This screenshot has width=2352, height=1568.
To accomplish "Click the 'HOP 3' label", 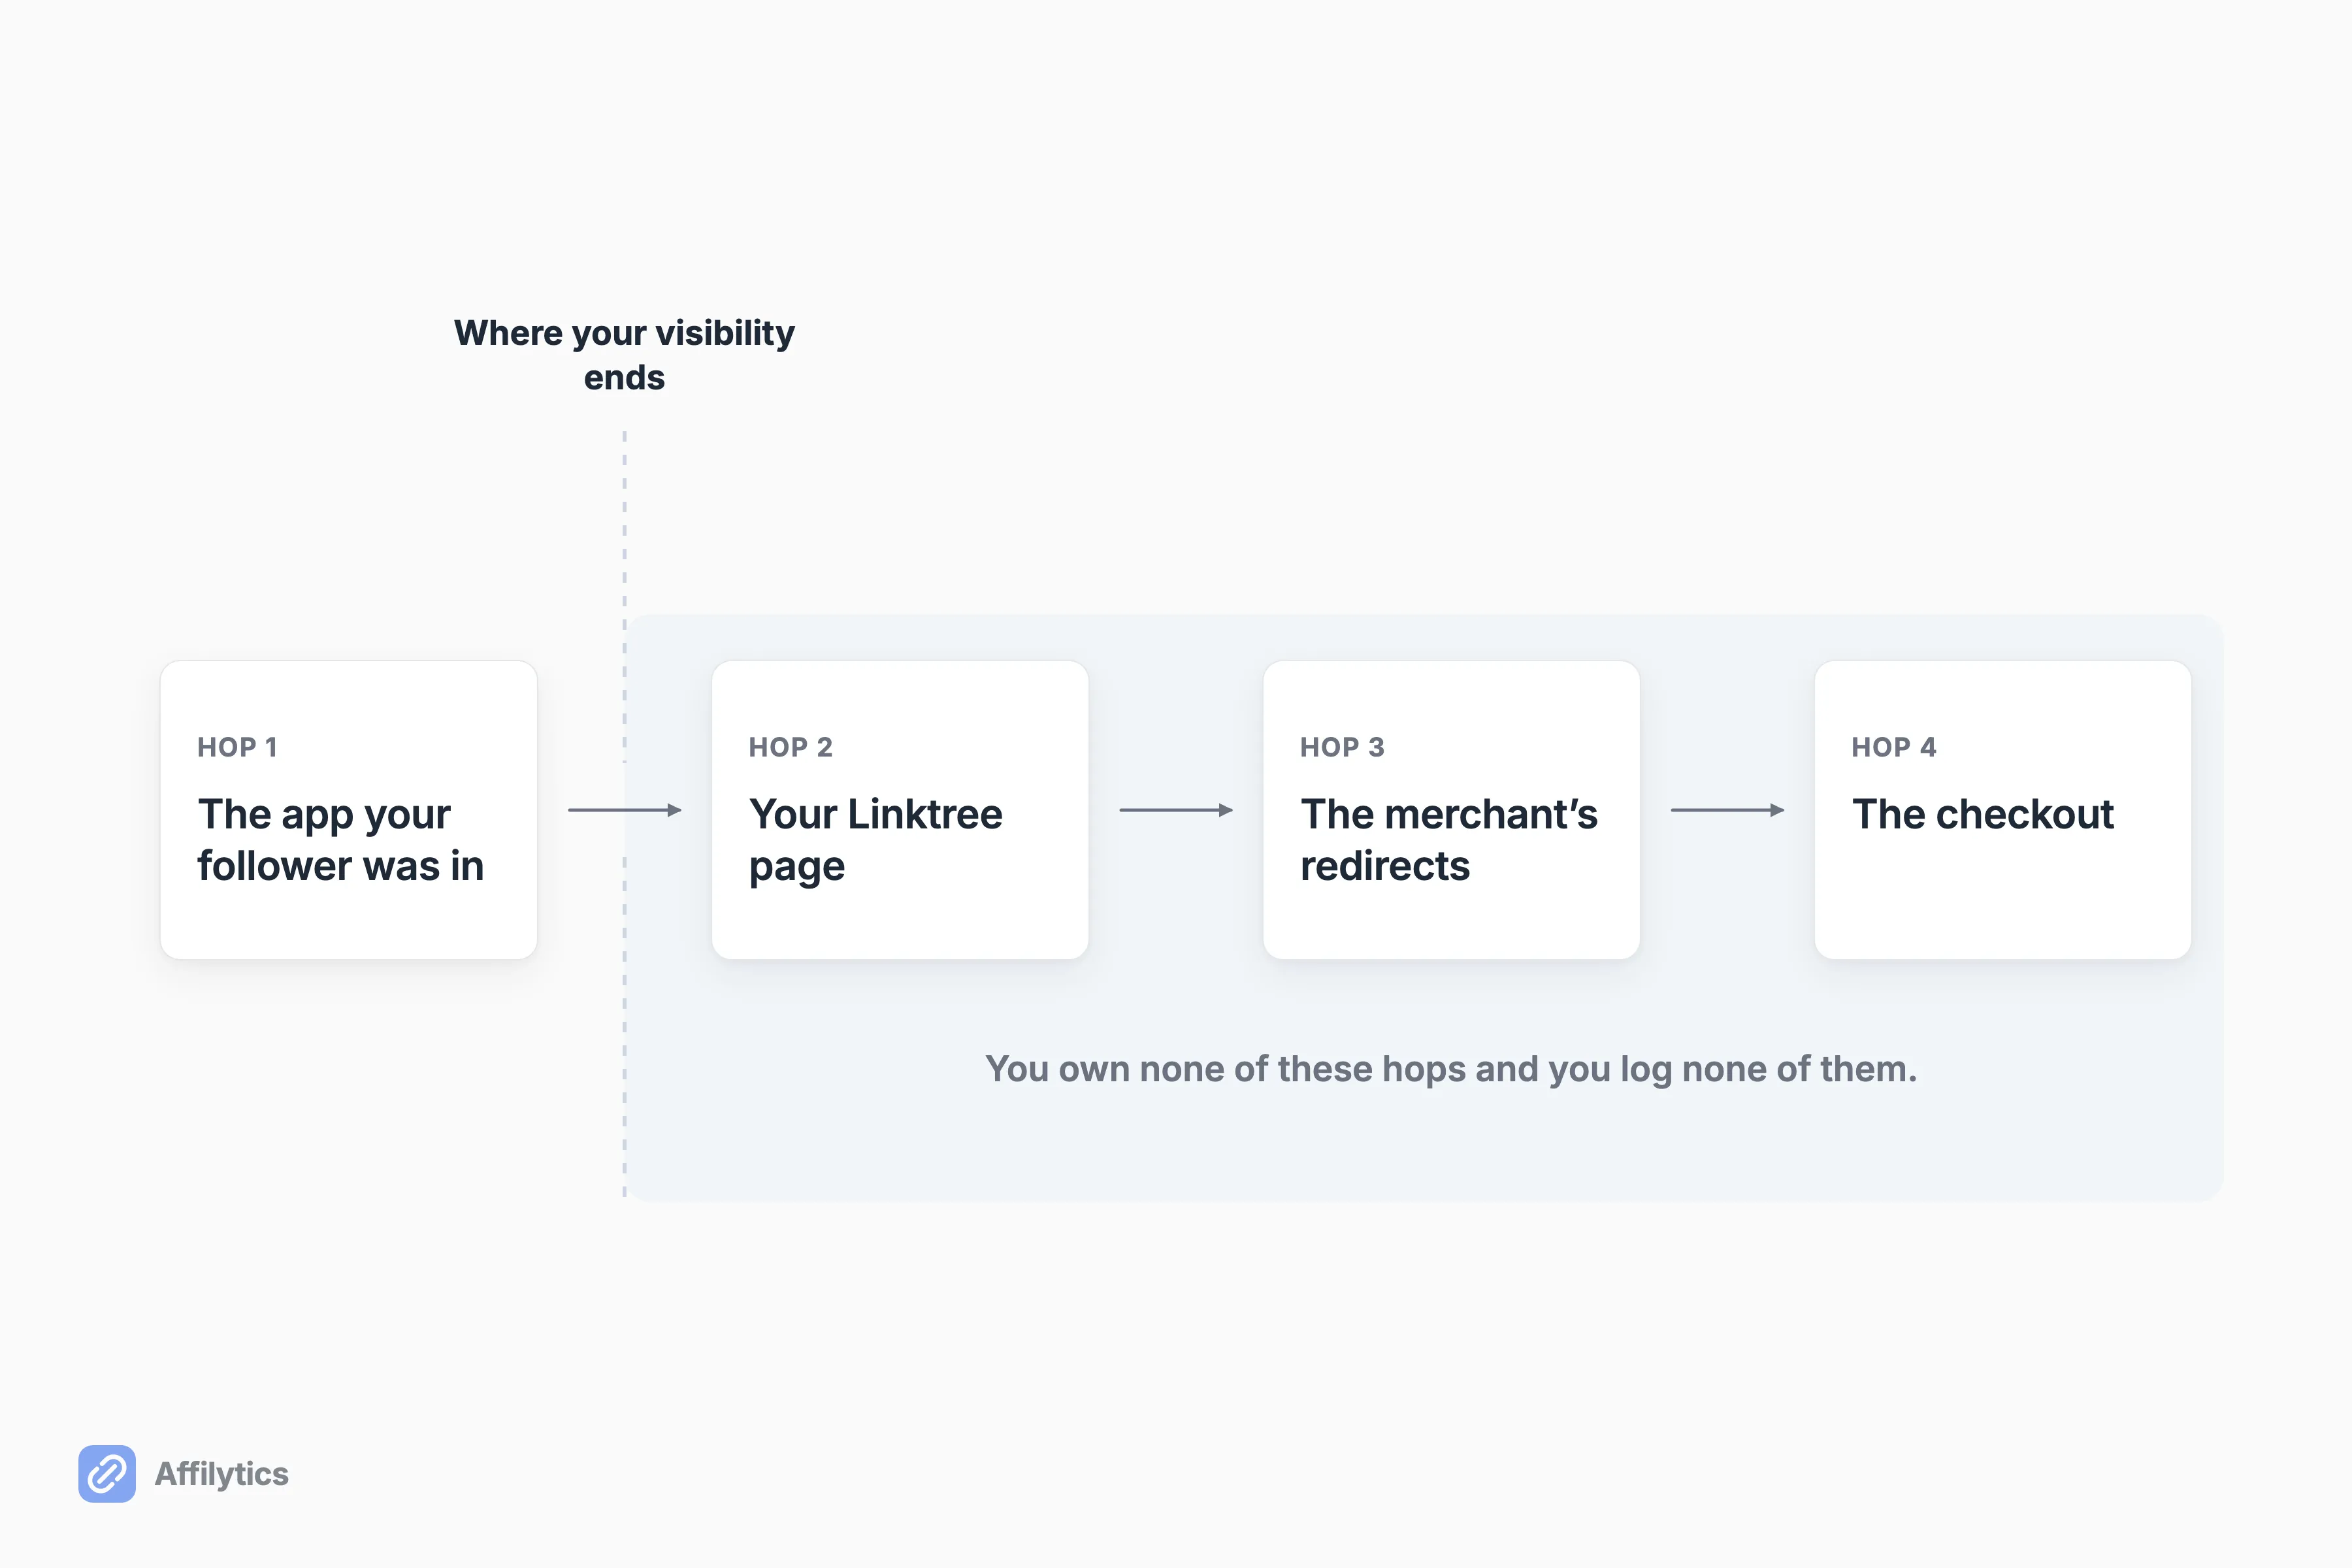I will click(1342, 747).
